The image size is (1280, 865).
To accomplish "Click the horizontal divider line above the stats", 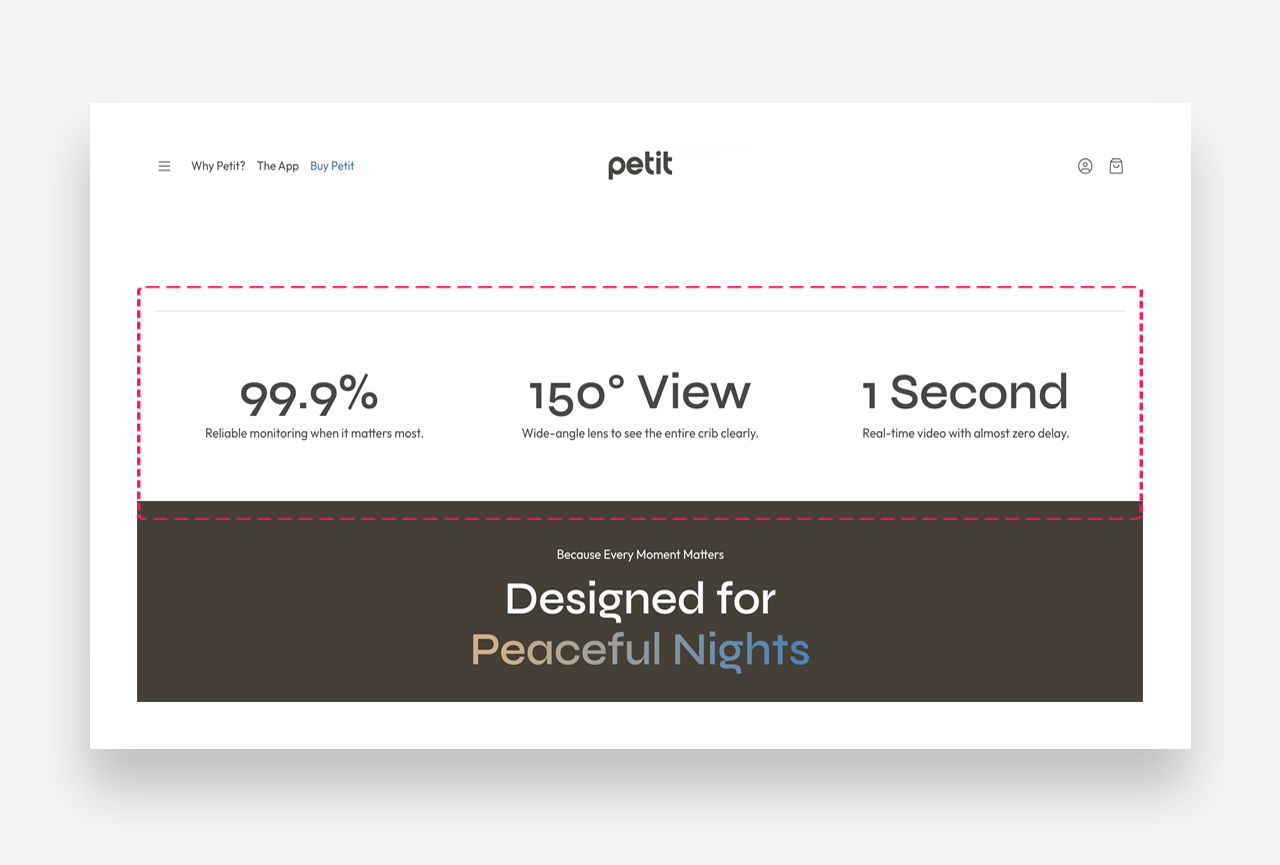I will (640, 312).
